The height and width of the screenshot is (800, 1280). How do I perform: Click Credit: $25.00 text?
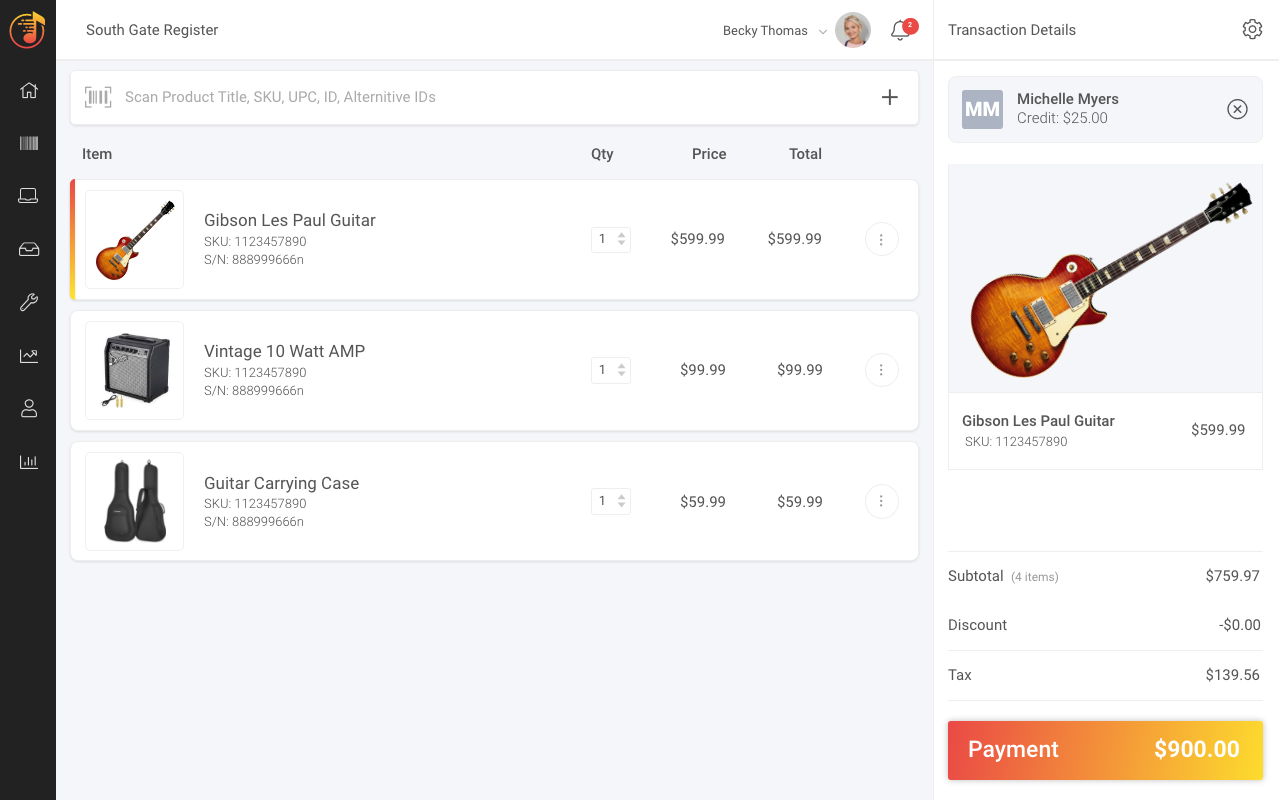pyautogui.click(x=1062, y=118)
